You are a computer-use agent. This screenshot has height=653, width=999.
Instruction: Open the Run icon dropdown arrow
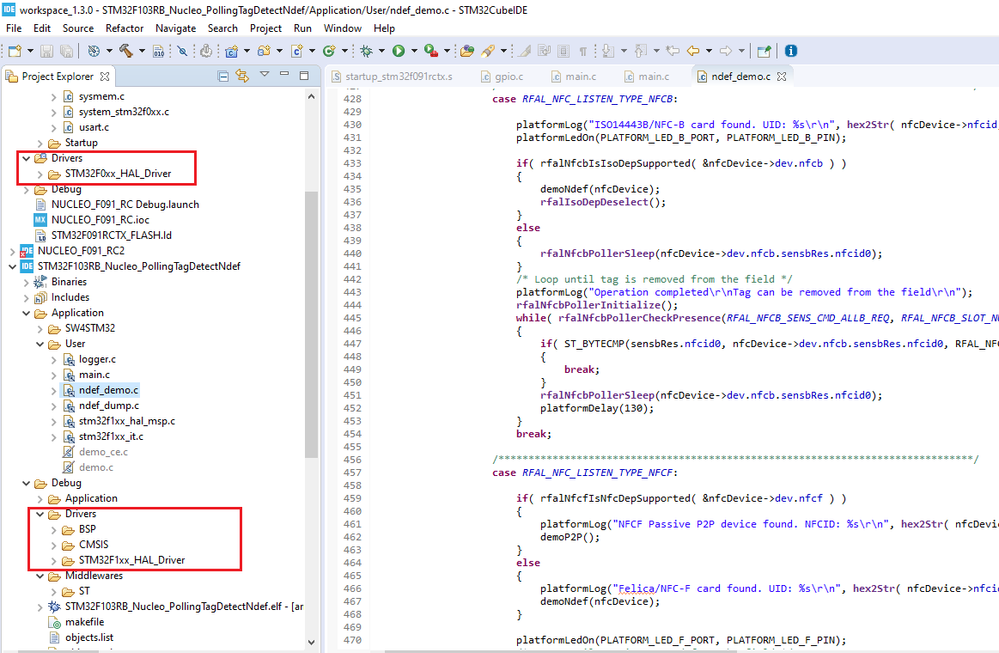414,51
